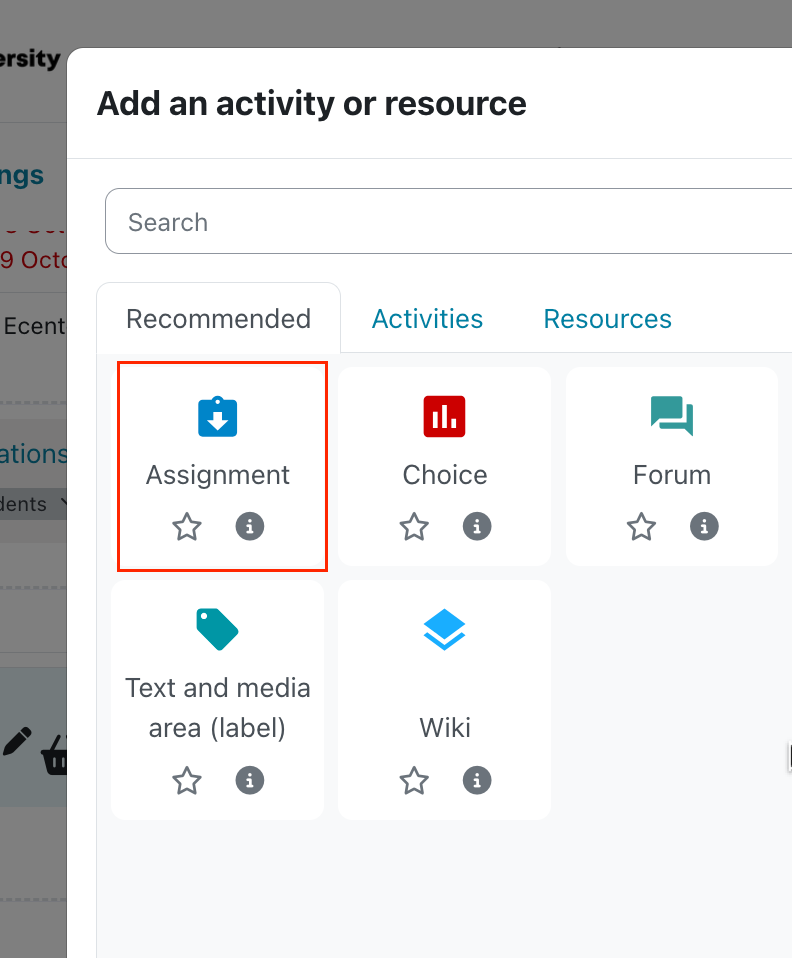The width and height of the screenshot is (792, 958).
Task: Show info for Text and media area
Action: [250, 780]
